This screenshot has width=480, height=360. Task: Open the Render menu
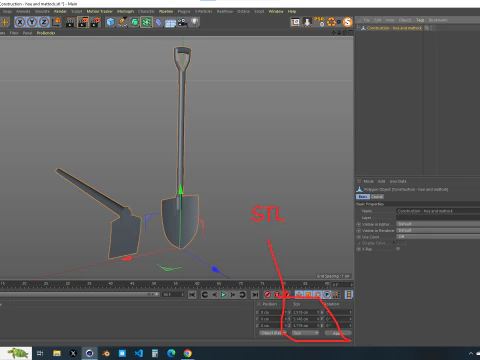(60, 11)
